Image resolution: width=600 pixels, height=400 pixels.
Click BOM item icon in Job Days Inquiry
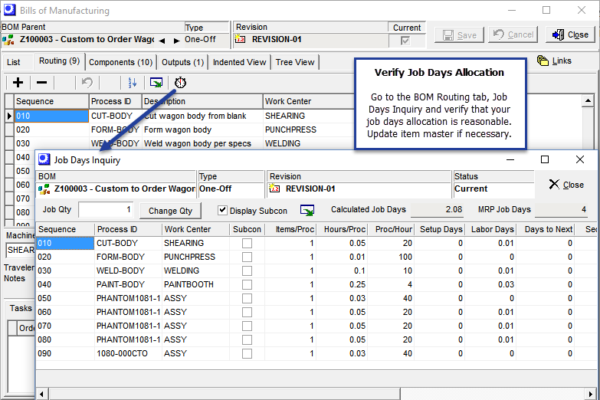pyautogui.click(x=44, y=189)
